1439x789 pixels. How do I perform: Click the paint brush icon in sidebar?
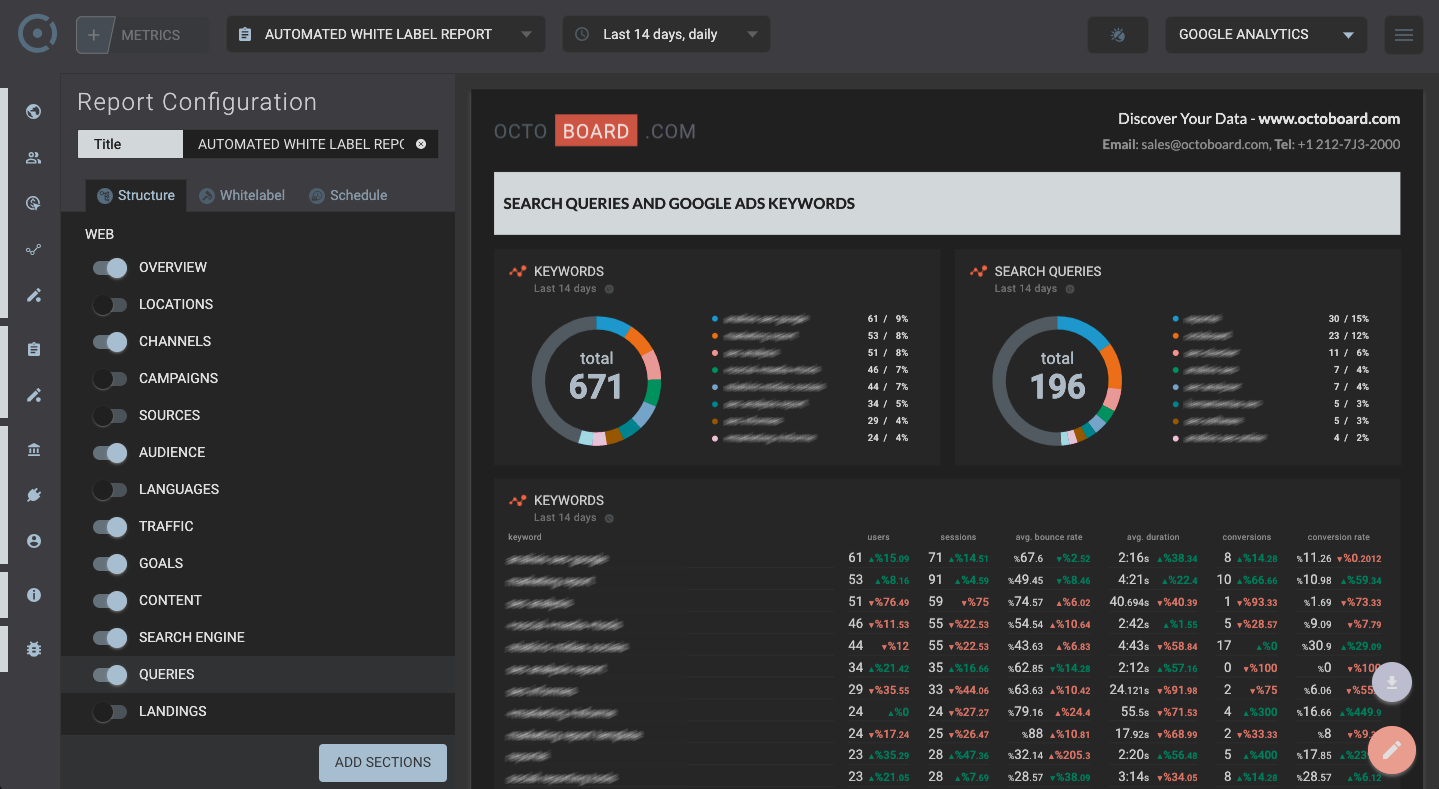(34, 295)
